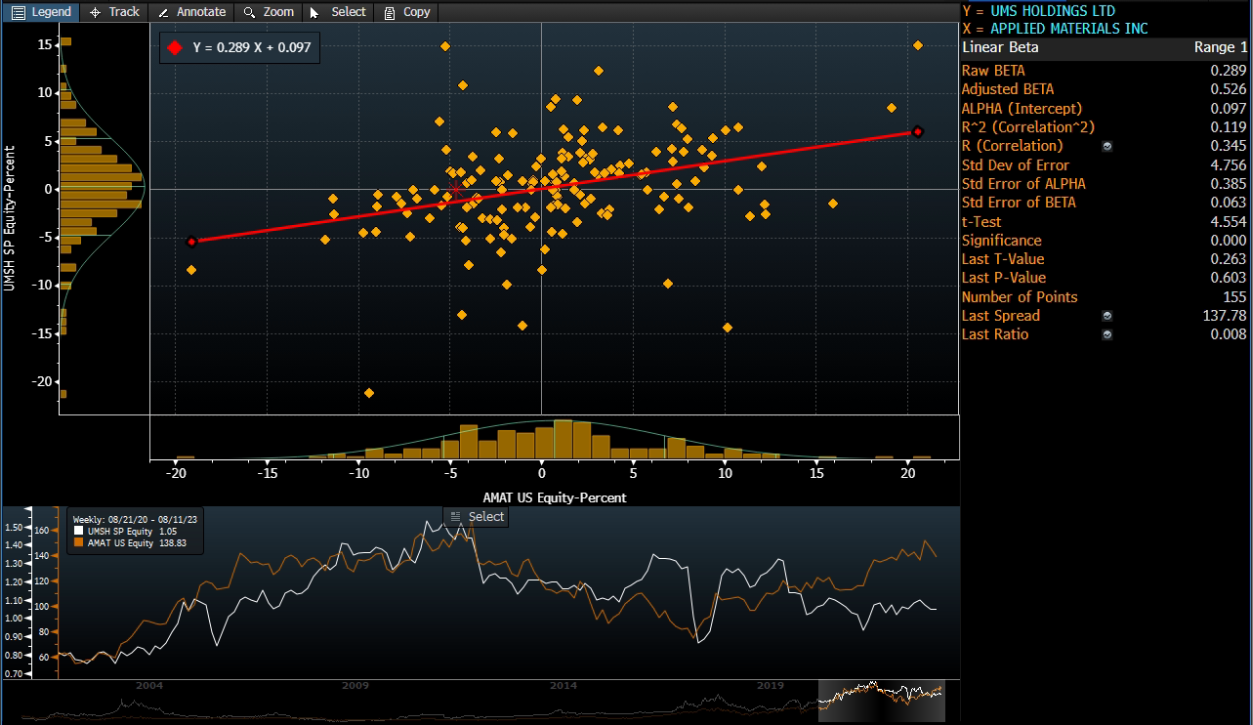Viewport: 1253px width, 725px height.
Task: Select the Last P-Value figure 0.603
Action: [1229, 279]
